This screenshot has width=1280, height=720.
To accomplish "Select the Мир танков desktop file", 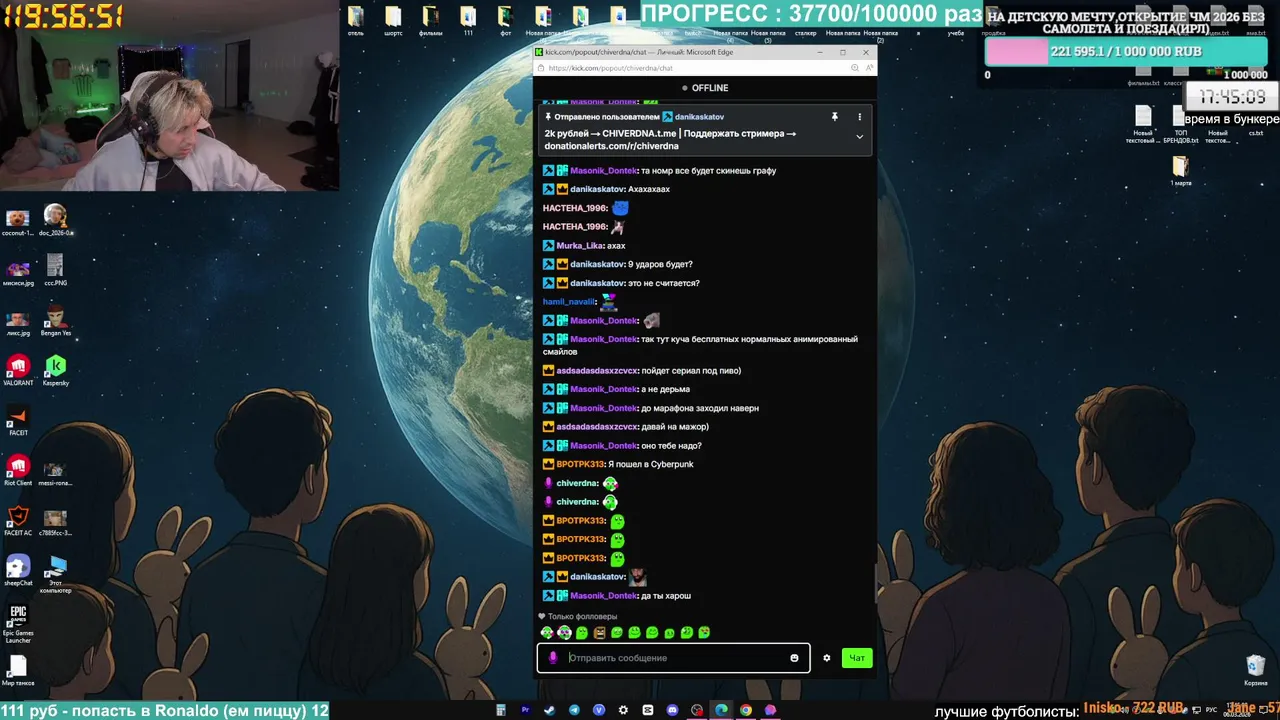I will coord(18,670).
